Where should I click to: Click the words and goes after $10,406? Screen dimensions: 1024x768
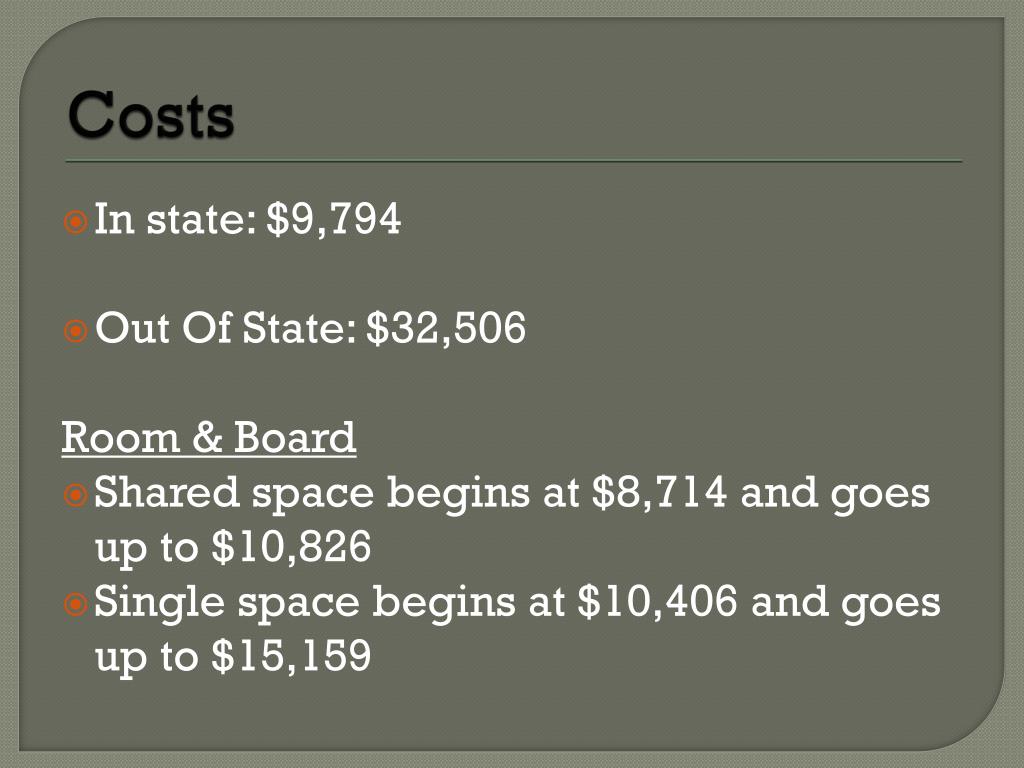846,605
